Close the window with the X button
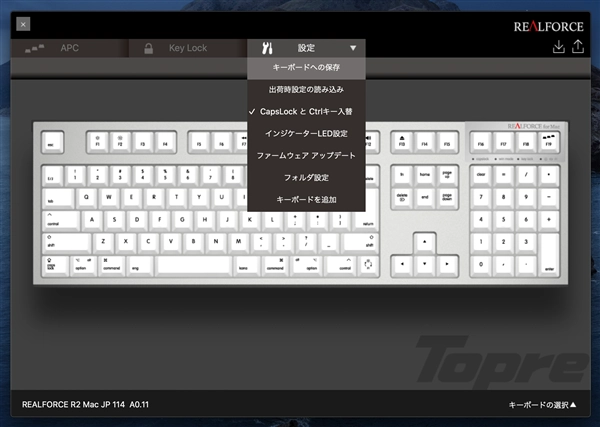Viewport: 600px width, 427px height. 23,24
